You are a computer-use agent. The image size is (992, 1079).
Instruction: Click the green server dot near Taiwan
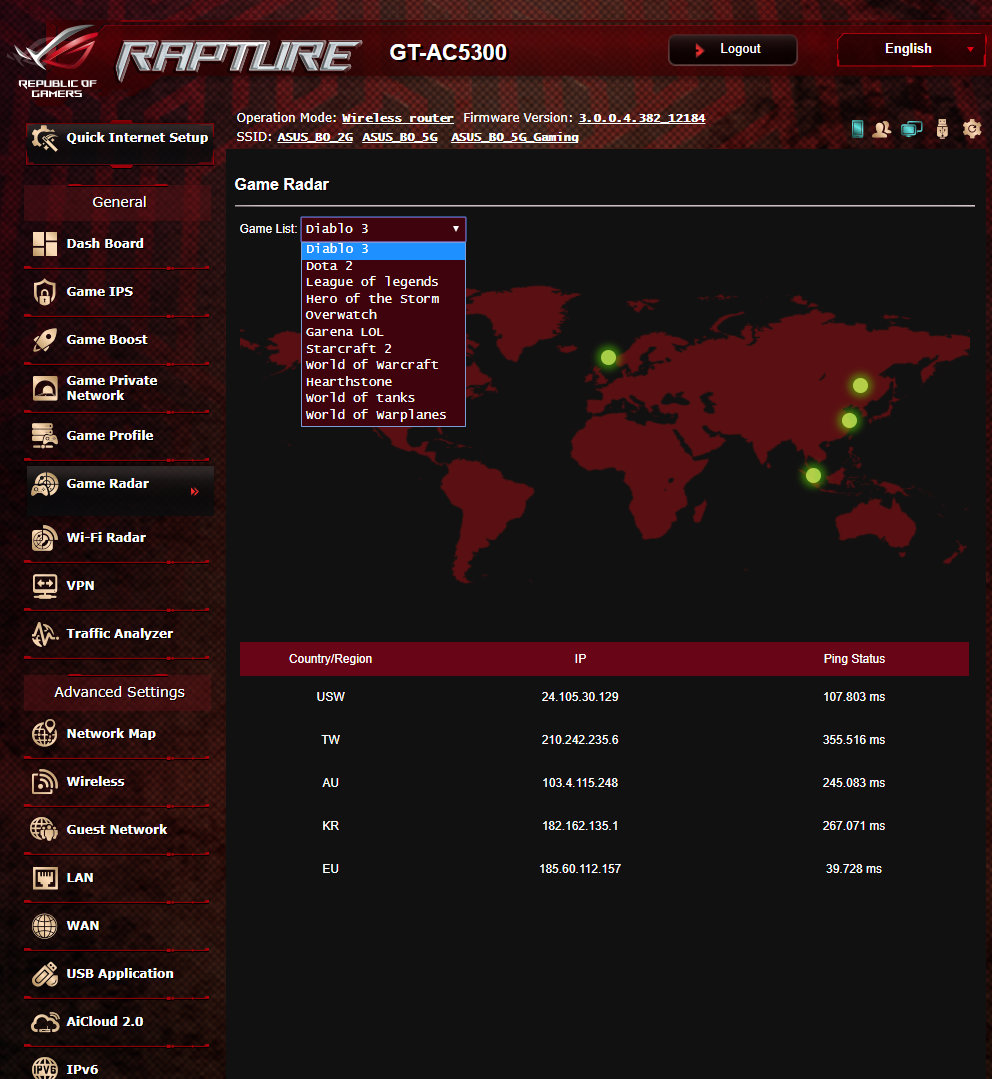coord(849,420)
